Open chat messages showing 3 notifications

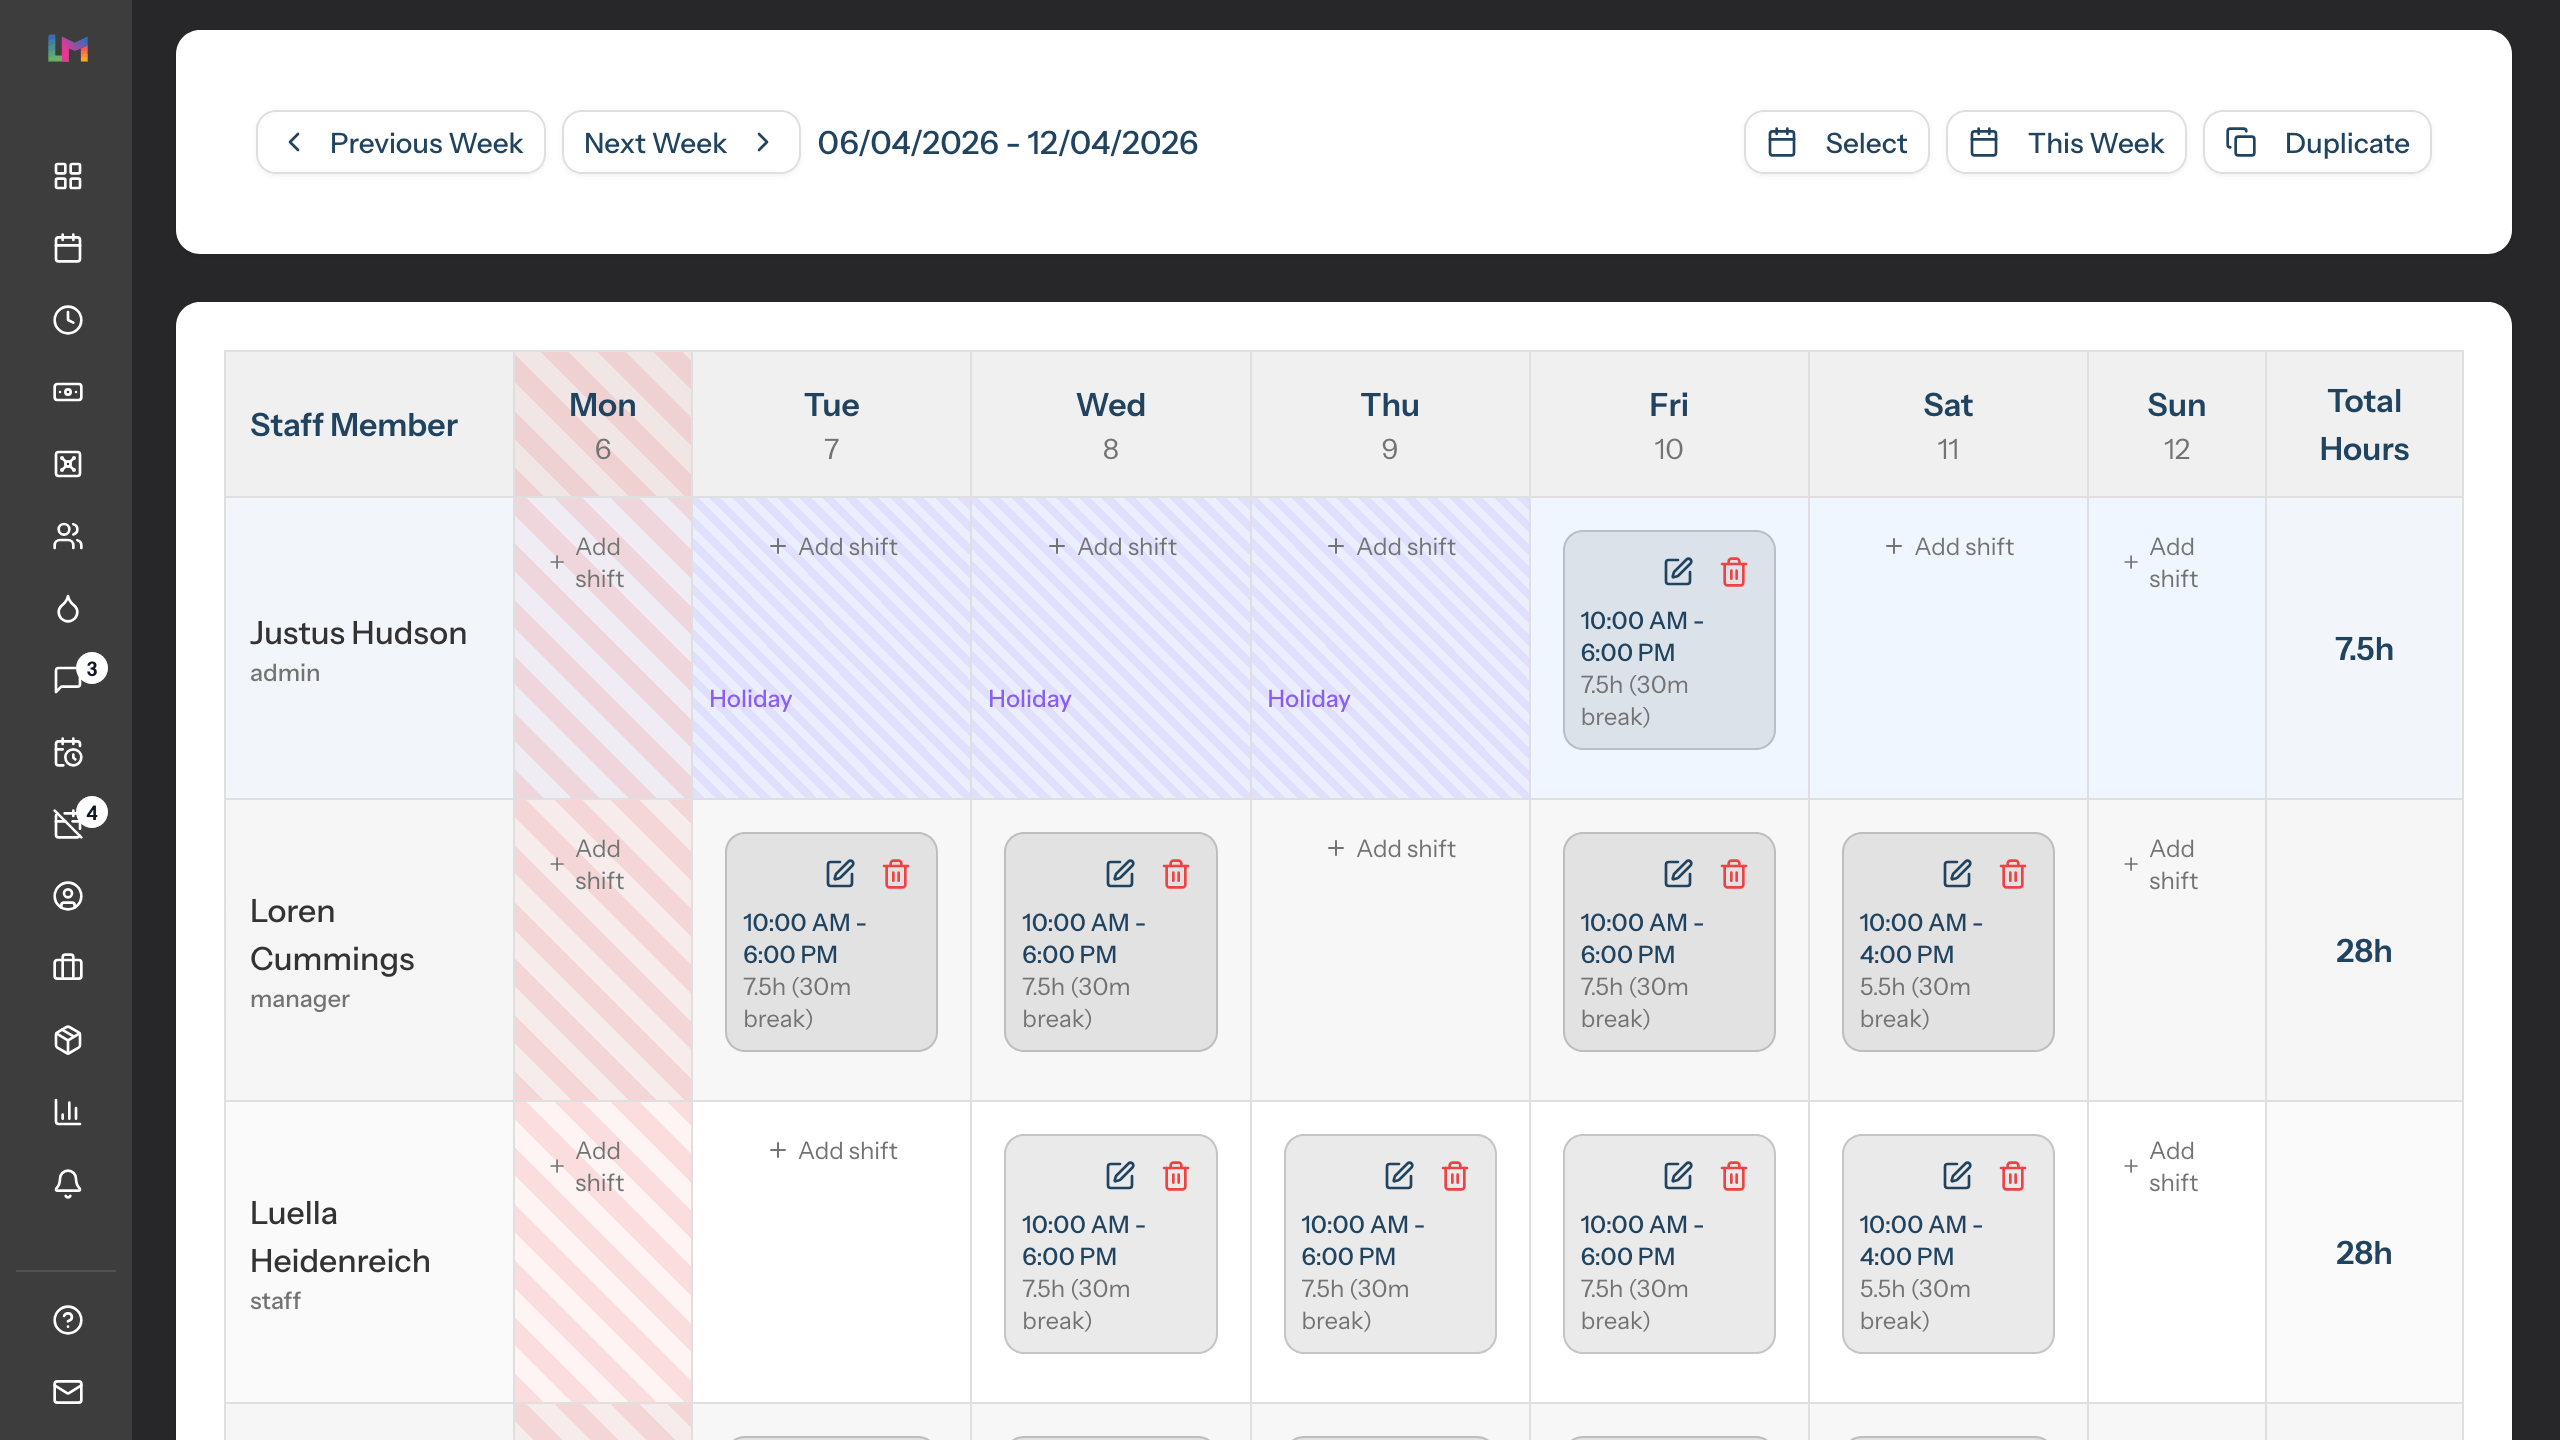pyautogui.click(x=67, y=672)
